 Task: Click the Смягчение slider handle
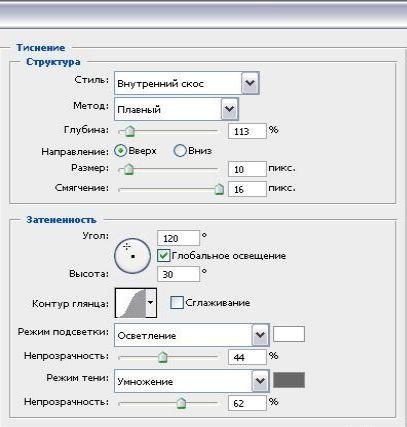(x=219, y=189)
